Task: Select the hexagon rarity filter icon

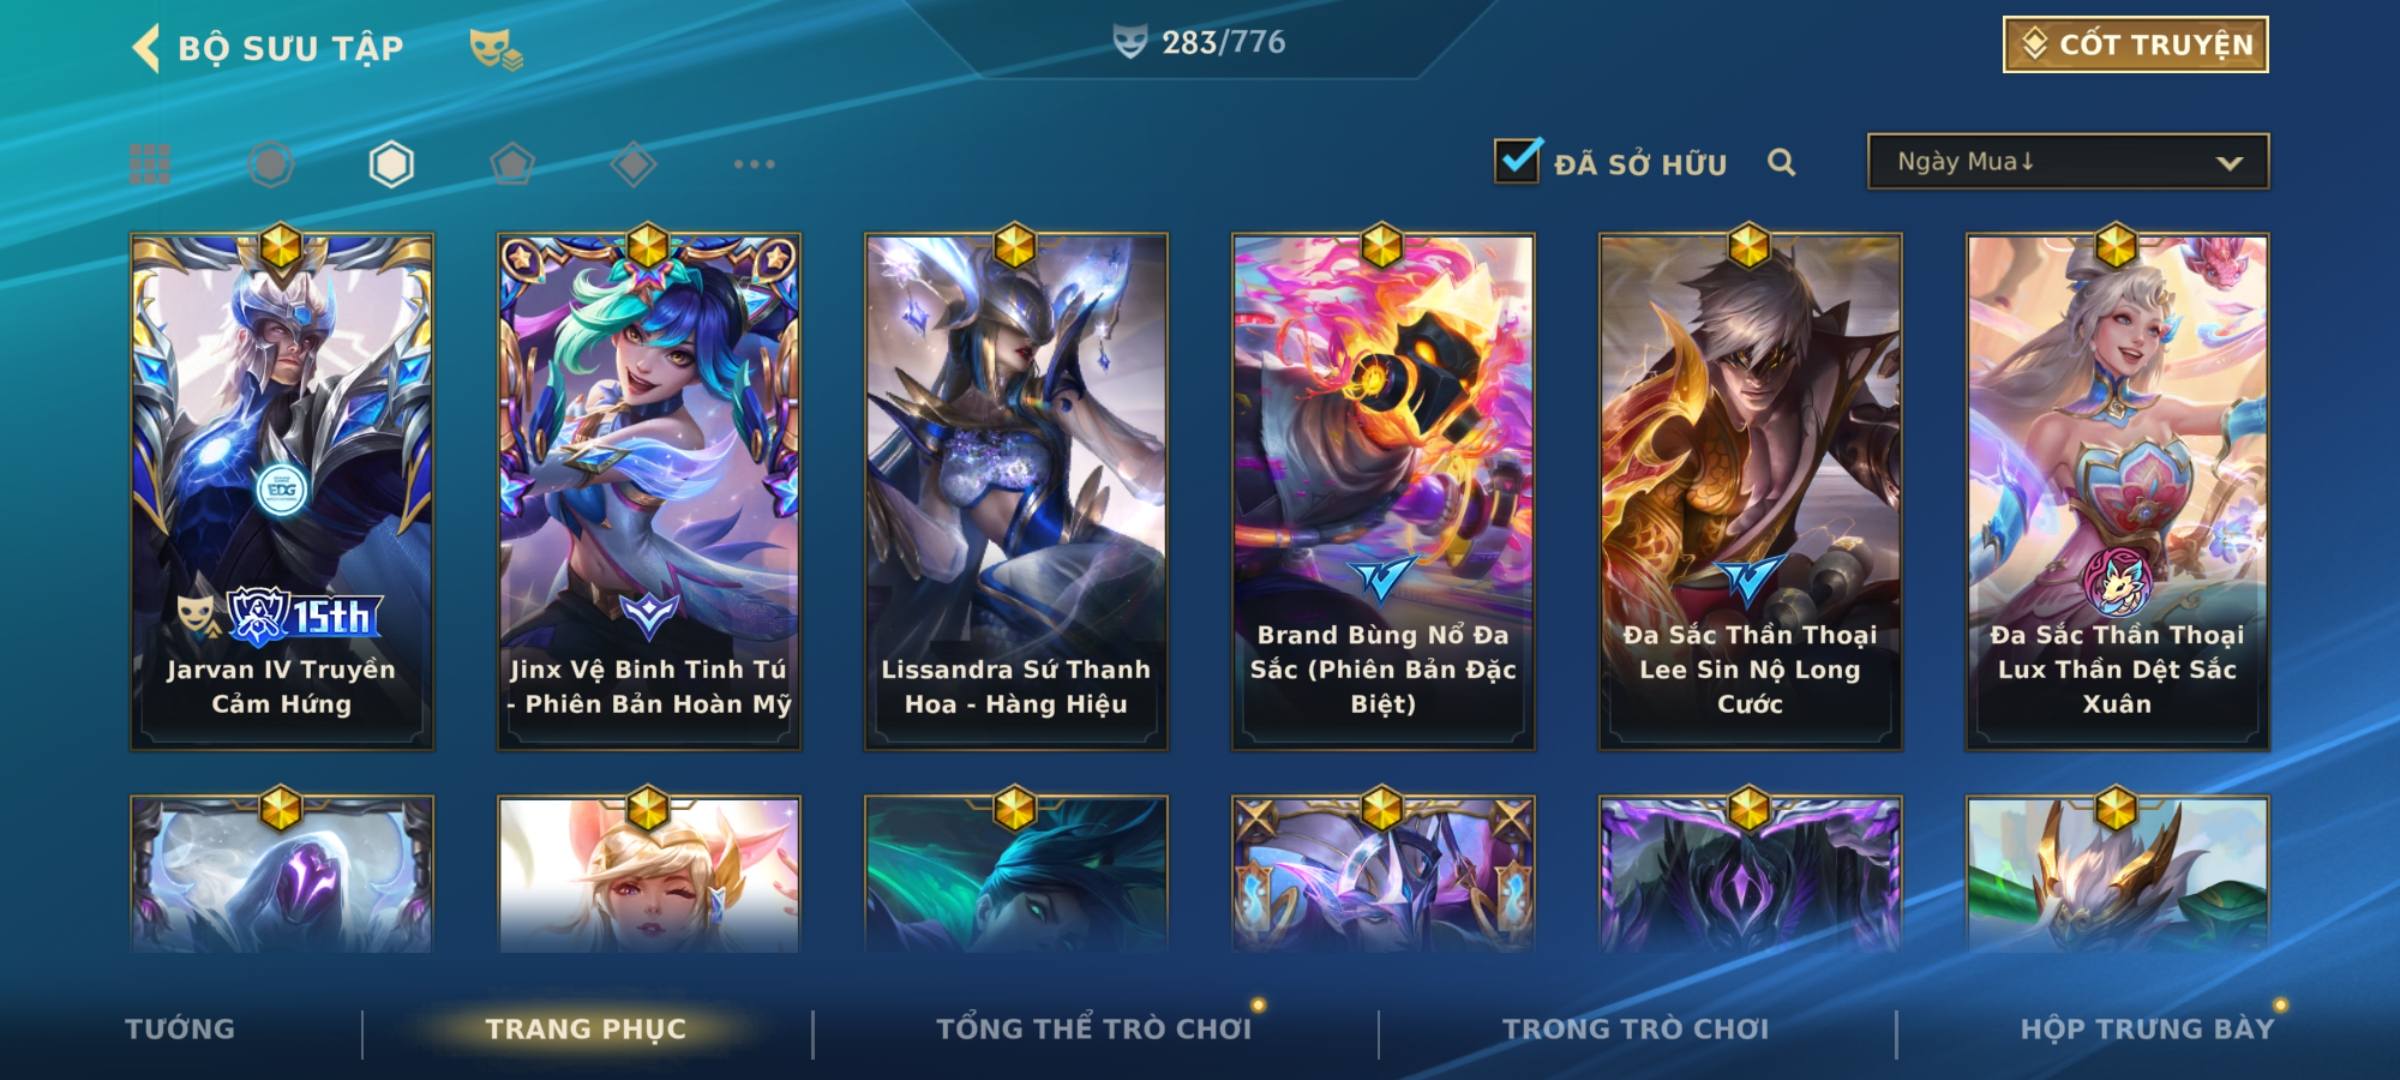Action: coord(391,164)
